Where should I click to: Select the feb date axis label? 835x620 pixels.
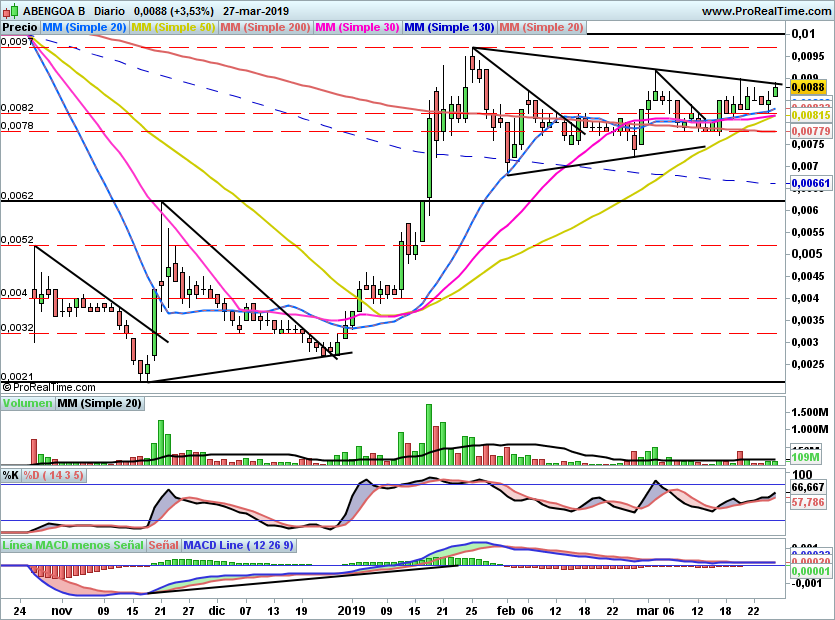click(x=505, y=610)
